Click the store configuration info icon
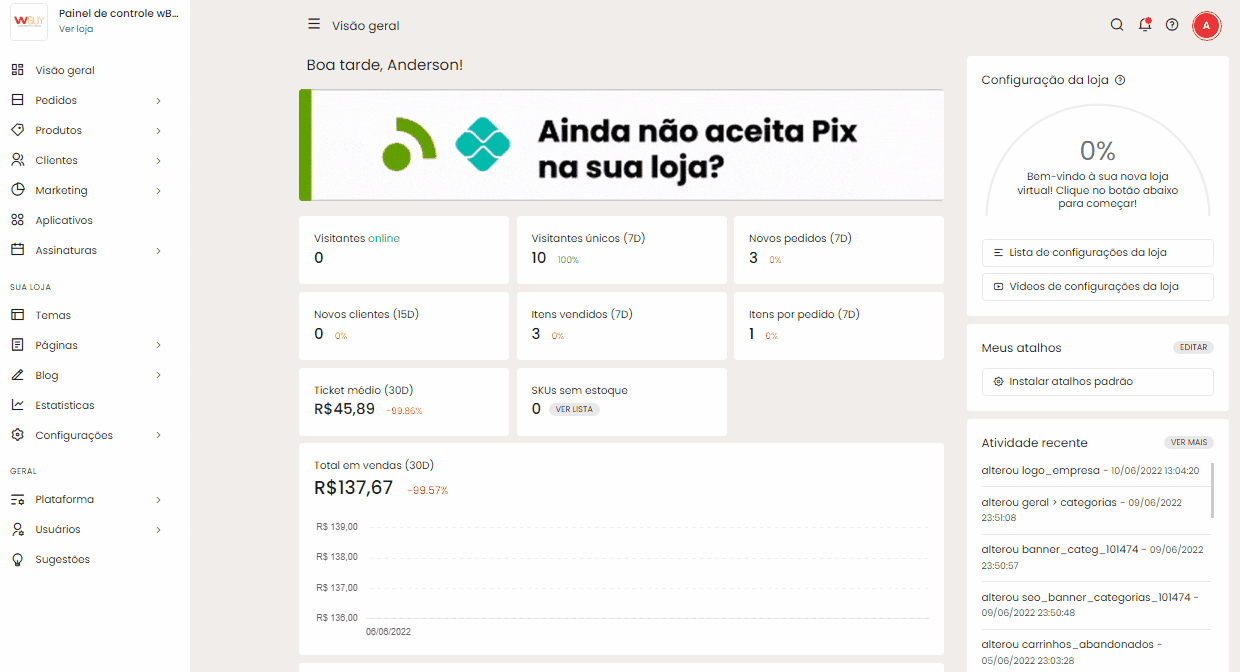The image size is (1240, 672). click(1120, 80)
